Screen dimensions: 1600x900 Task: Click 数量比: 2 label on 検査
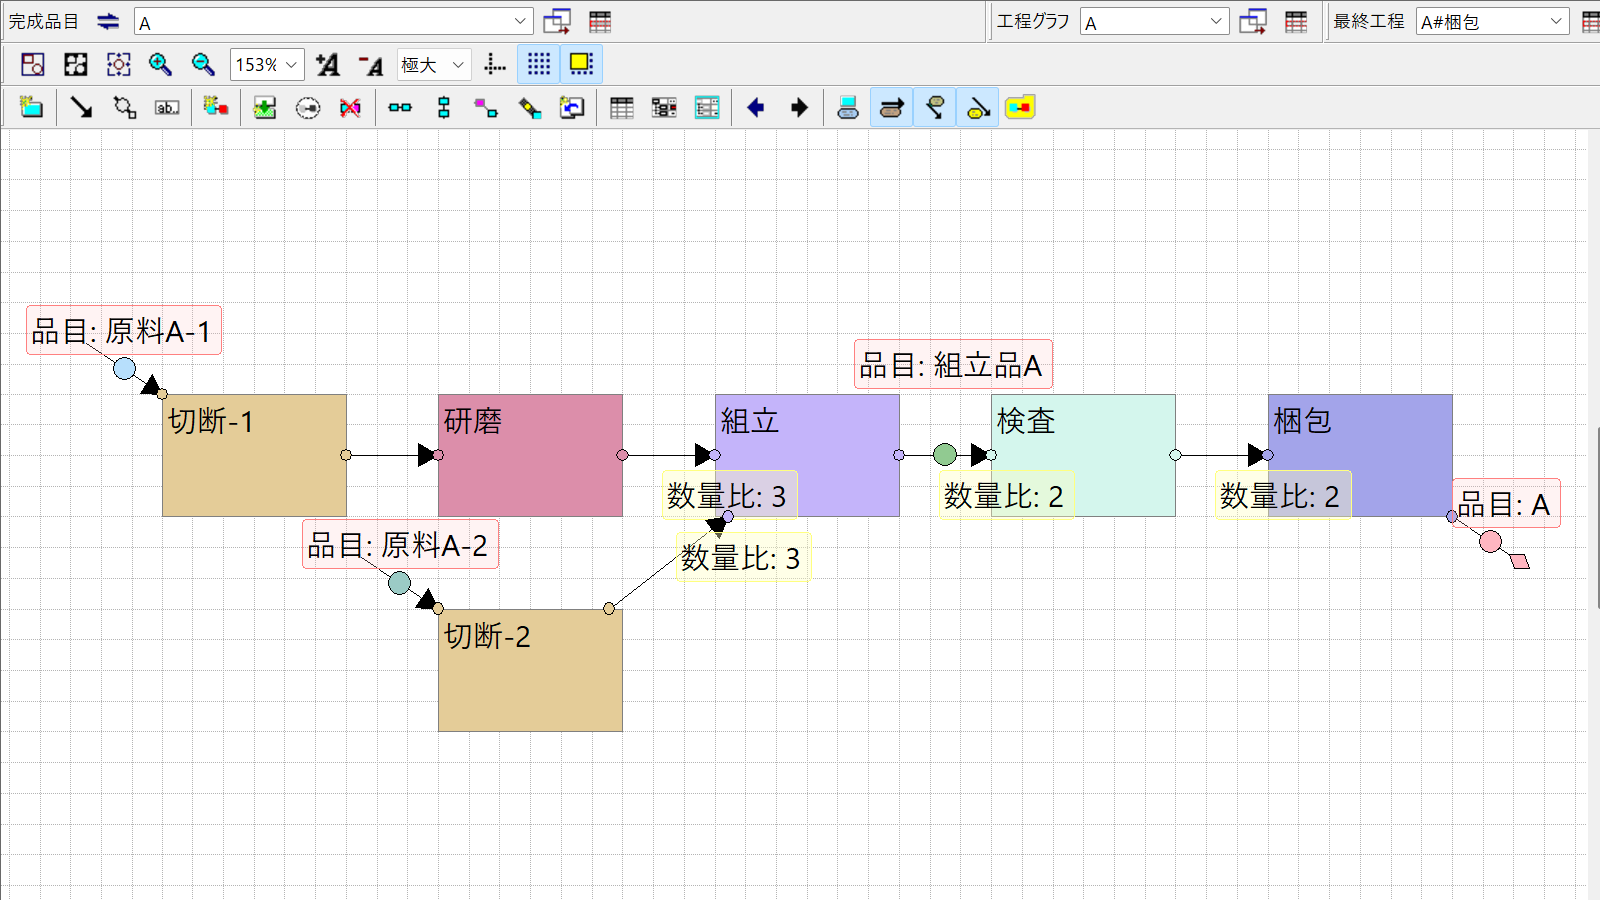(x=1005, y=496)
